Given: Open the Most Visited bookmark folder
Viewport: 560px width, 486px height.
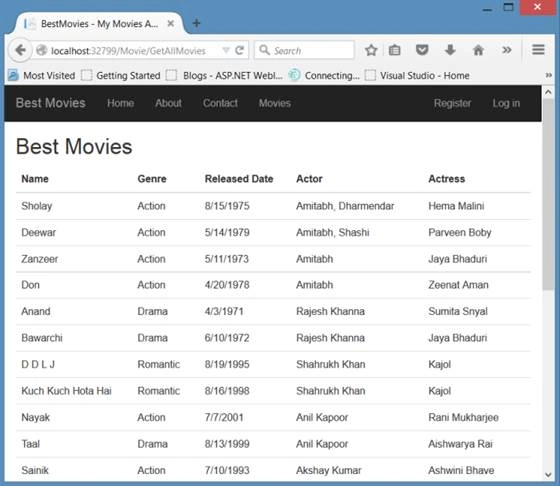Looking at the screenshot, I should [42, 75].
